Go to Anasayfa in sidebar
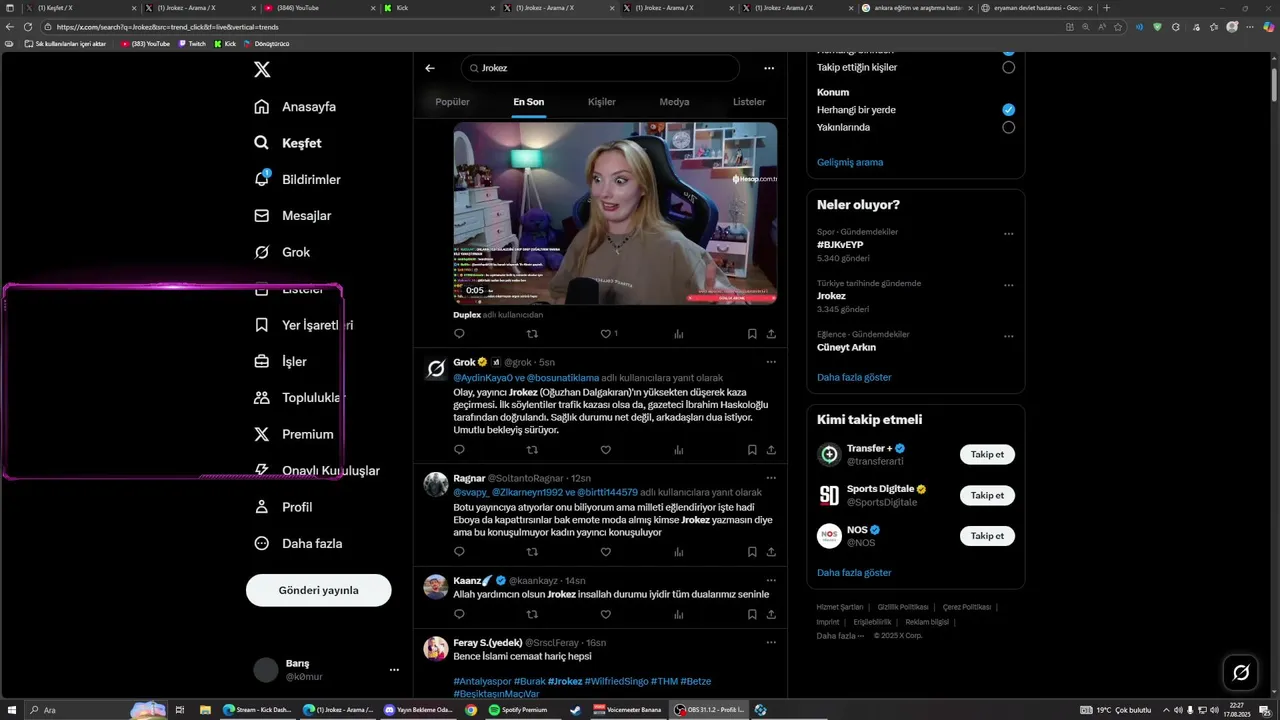The width and height of the screenshot is (1280, 720). coord(295,107)
